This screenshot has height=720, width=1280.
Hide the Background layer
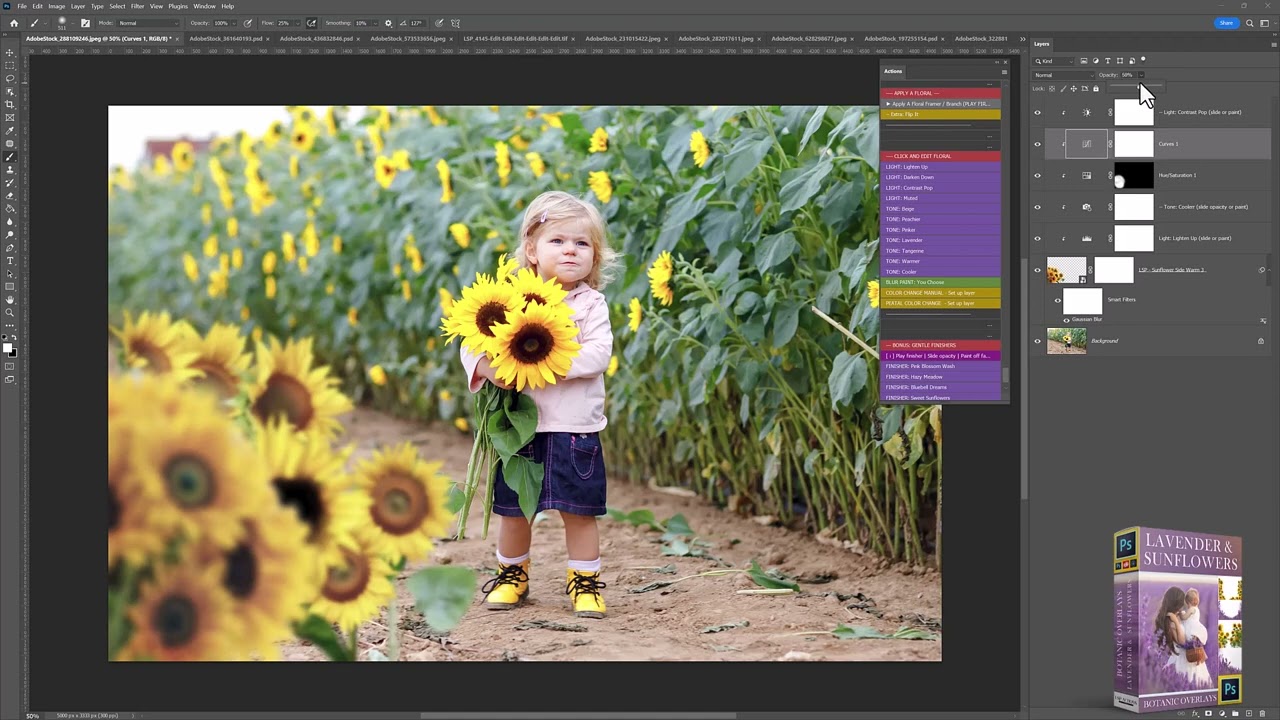tap(1037, 341)
